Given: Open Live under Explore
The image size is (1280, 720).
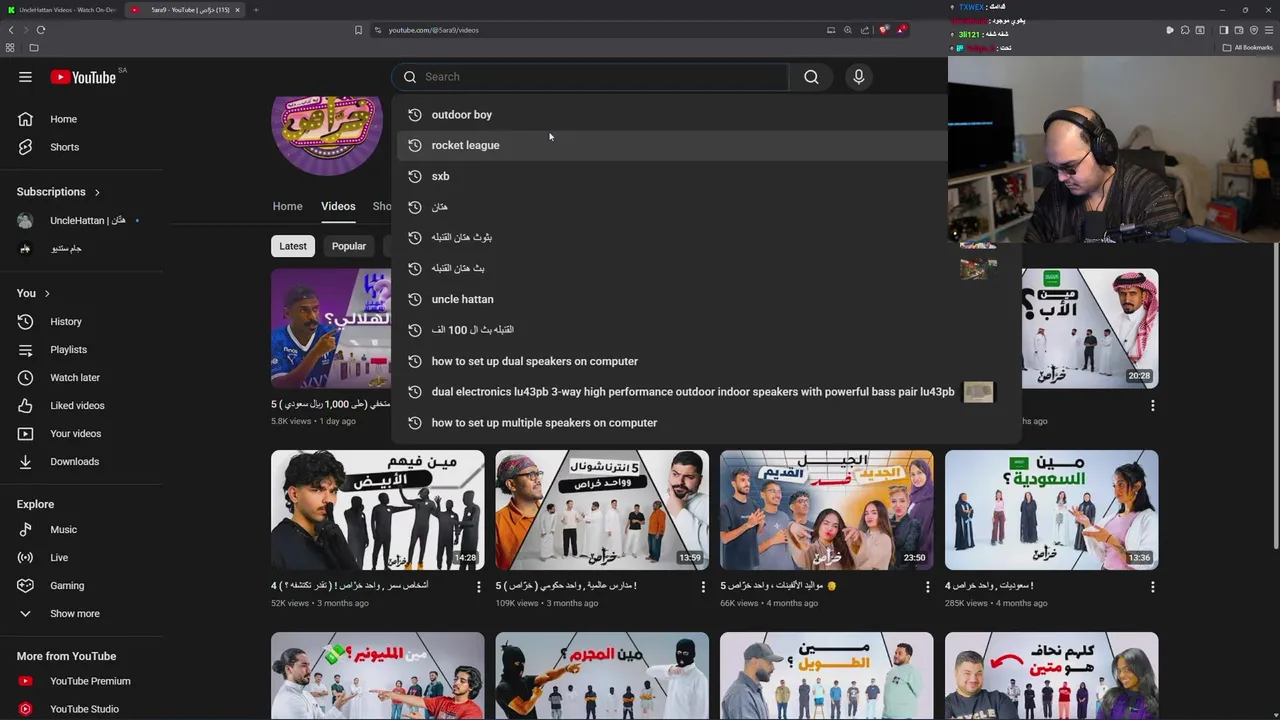Looking at the screenshot, I should 59,558.
